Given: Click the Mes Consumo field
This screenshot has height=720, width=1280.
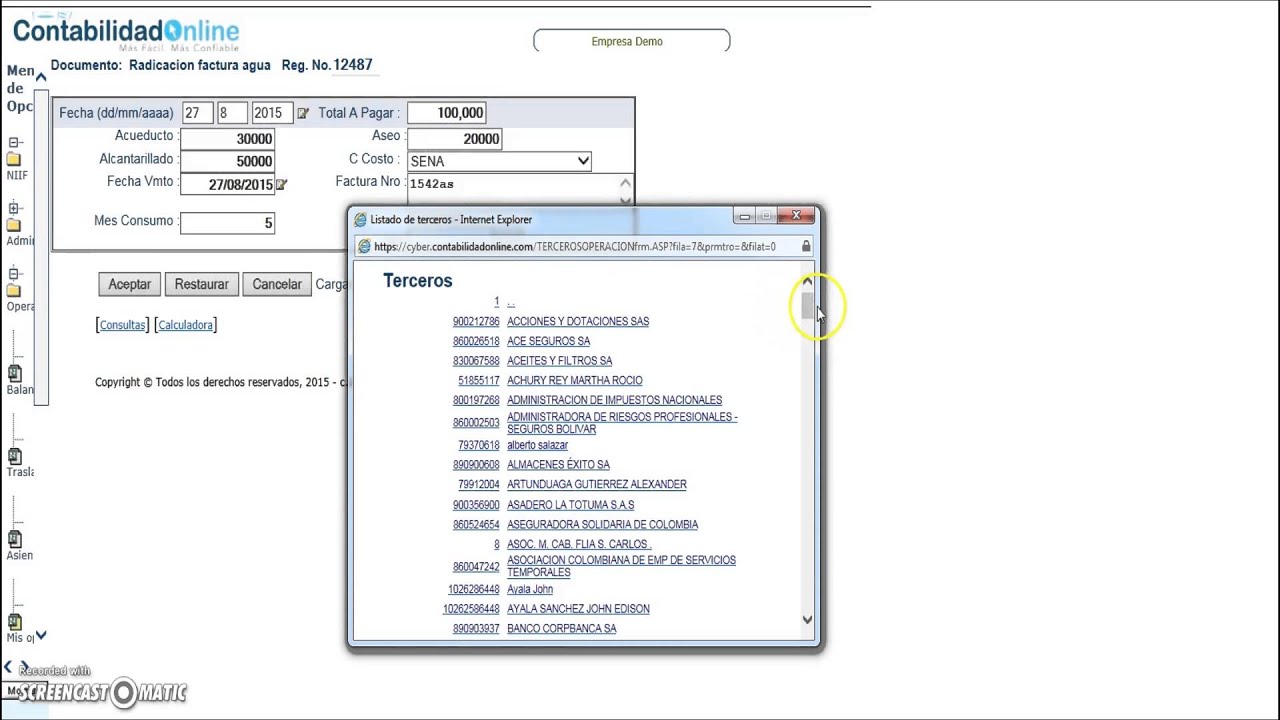Looking at the screenshot, I should 227,223.
